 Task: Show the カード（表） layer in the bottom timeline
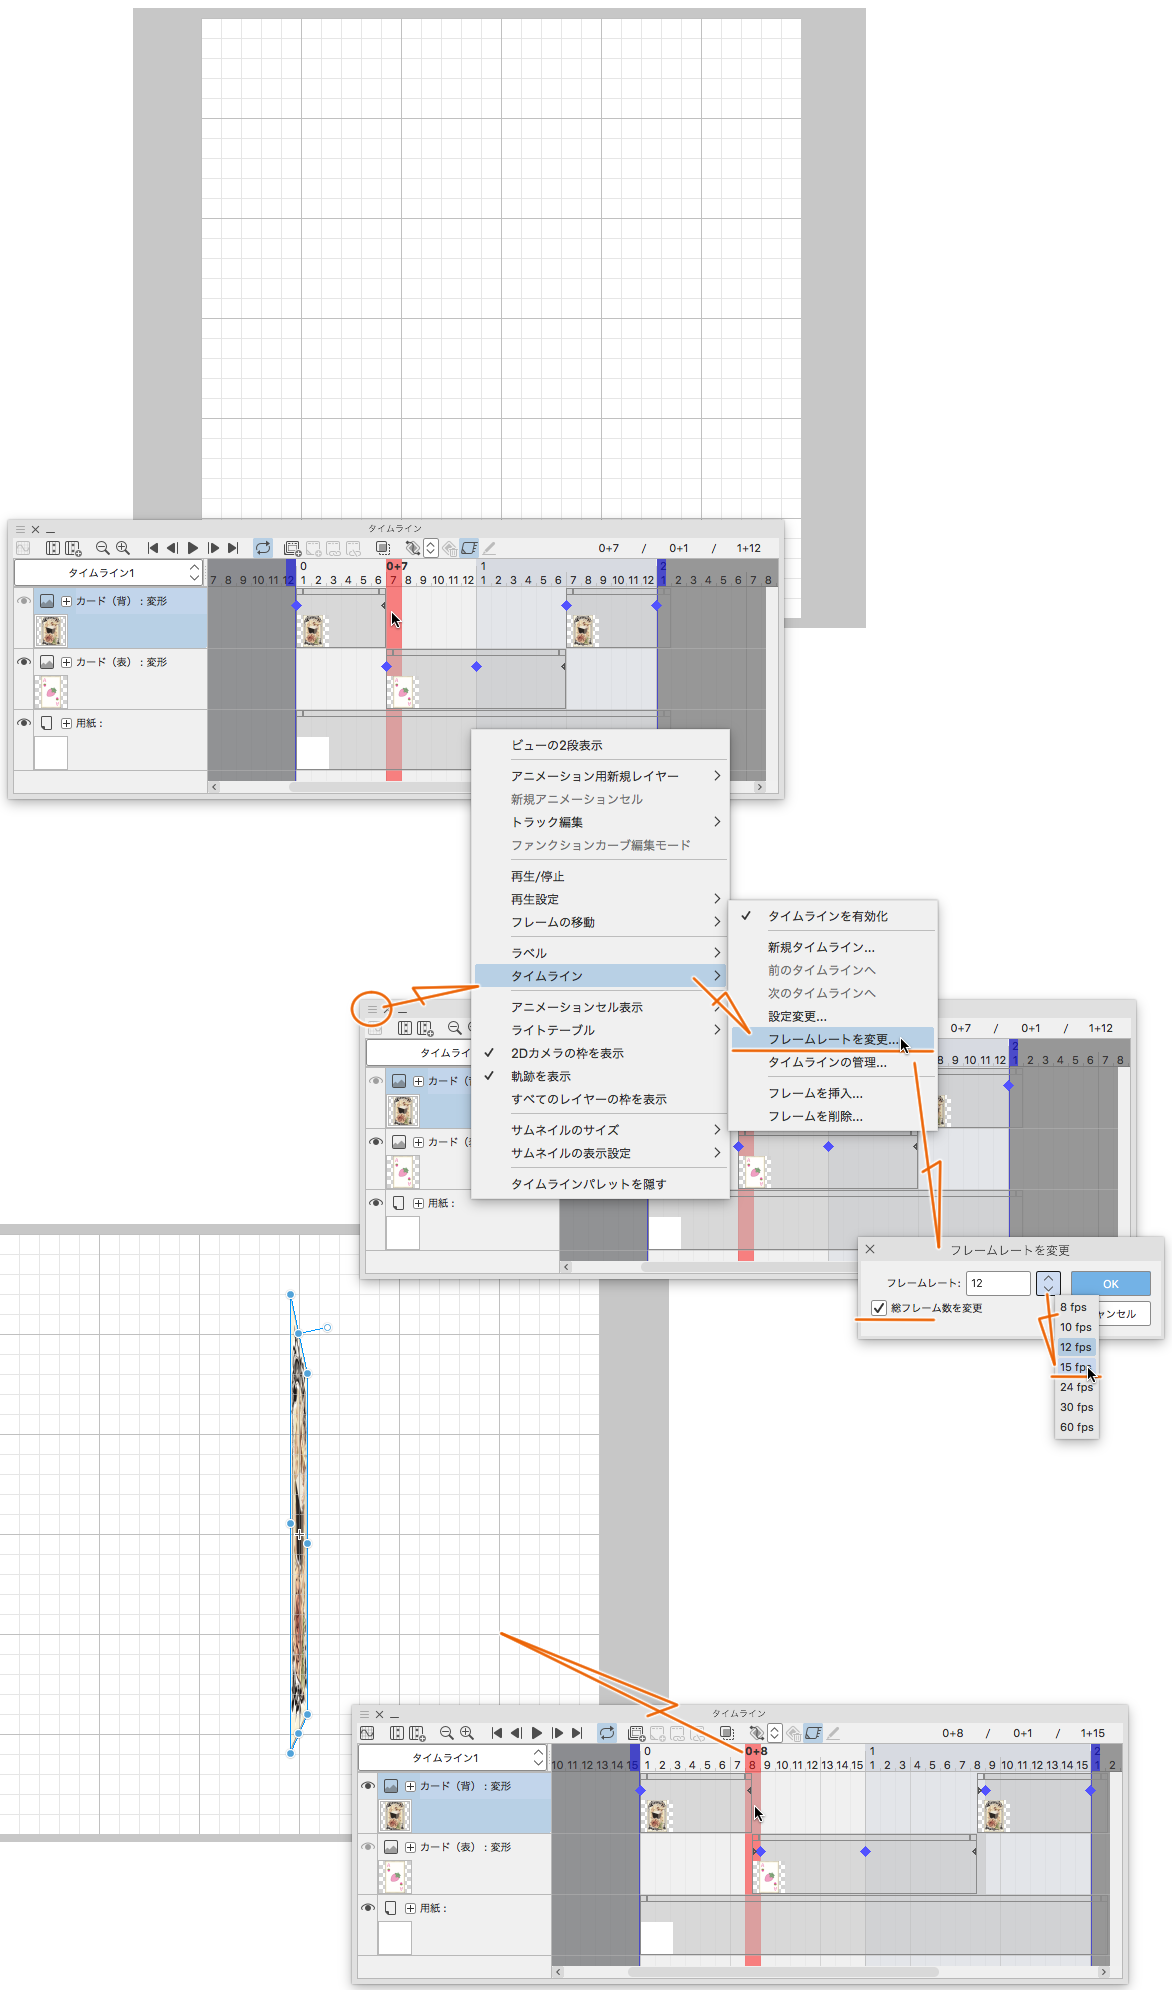368,1847
